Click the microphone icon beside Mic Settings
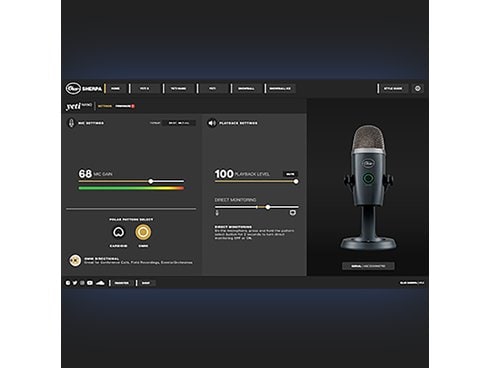The height and width of the screenshot is (368, 490). [71, 123]
